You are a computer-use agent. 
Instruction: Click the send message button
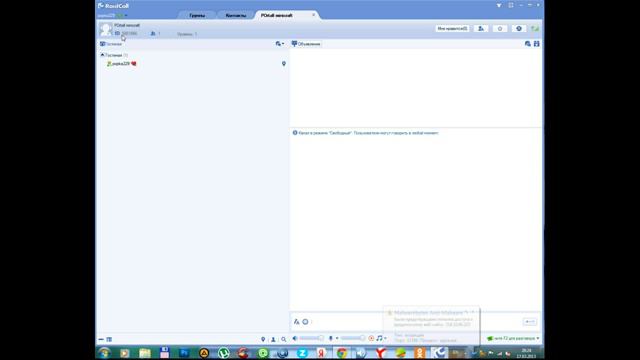coord(530,322)
